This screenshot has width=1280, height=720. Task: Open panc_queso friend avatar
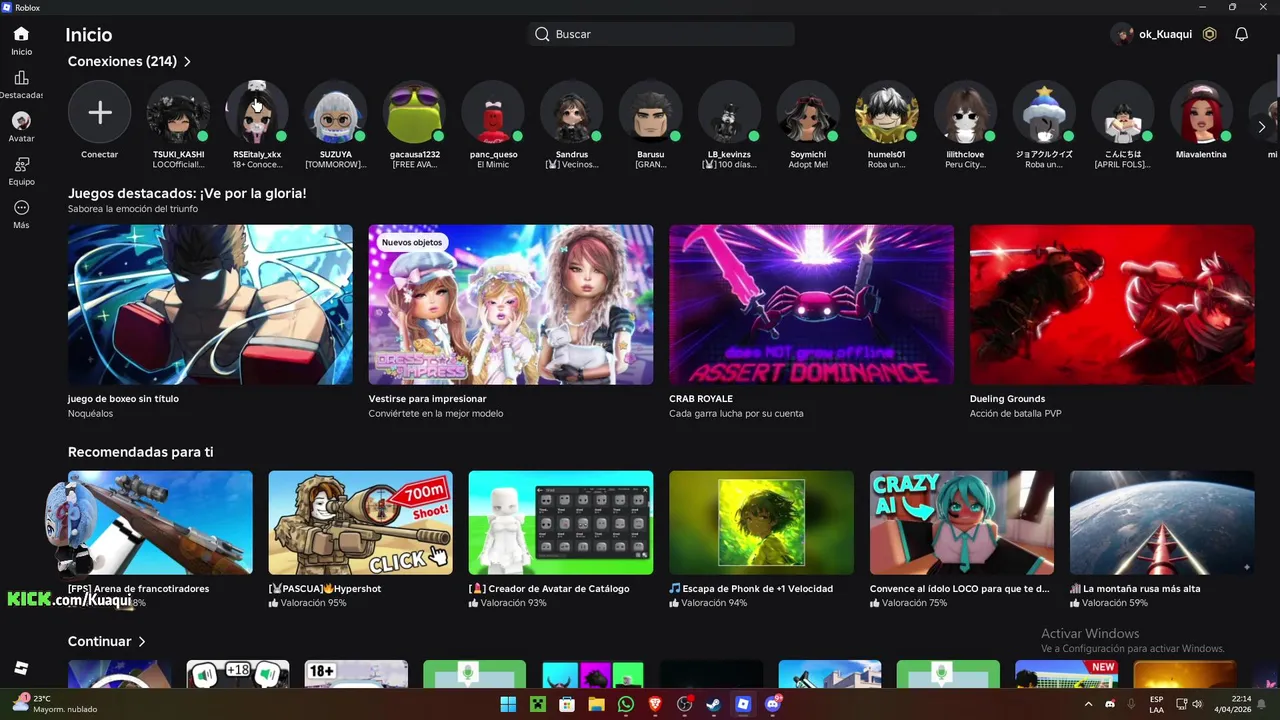(493, 112)
